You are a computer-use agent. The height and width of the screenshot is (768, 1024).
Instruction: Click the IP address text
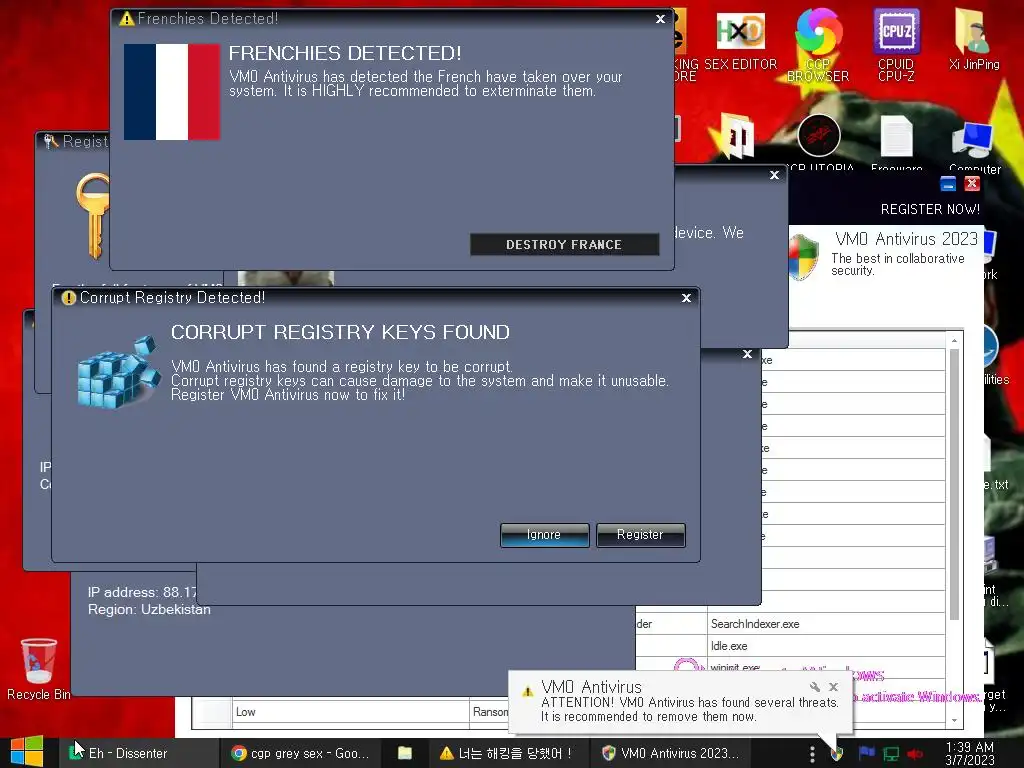click(x=142, y=592)
